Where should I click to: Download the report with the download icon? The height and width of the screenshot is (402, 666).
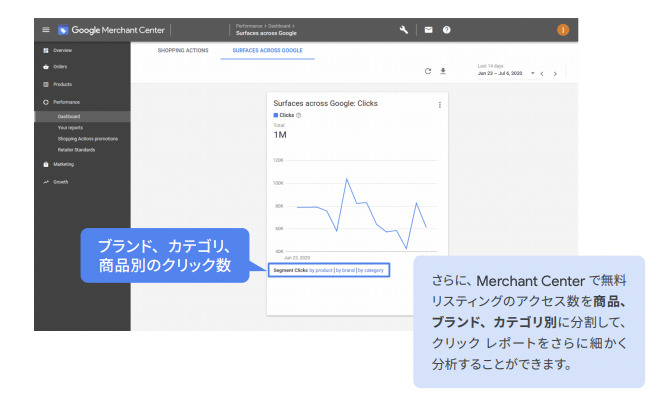coord(443,71)
